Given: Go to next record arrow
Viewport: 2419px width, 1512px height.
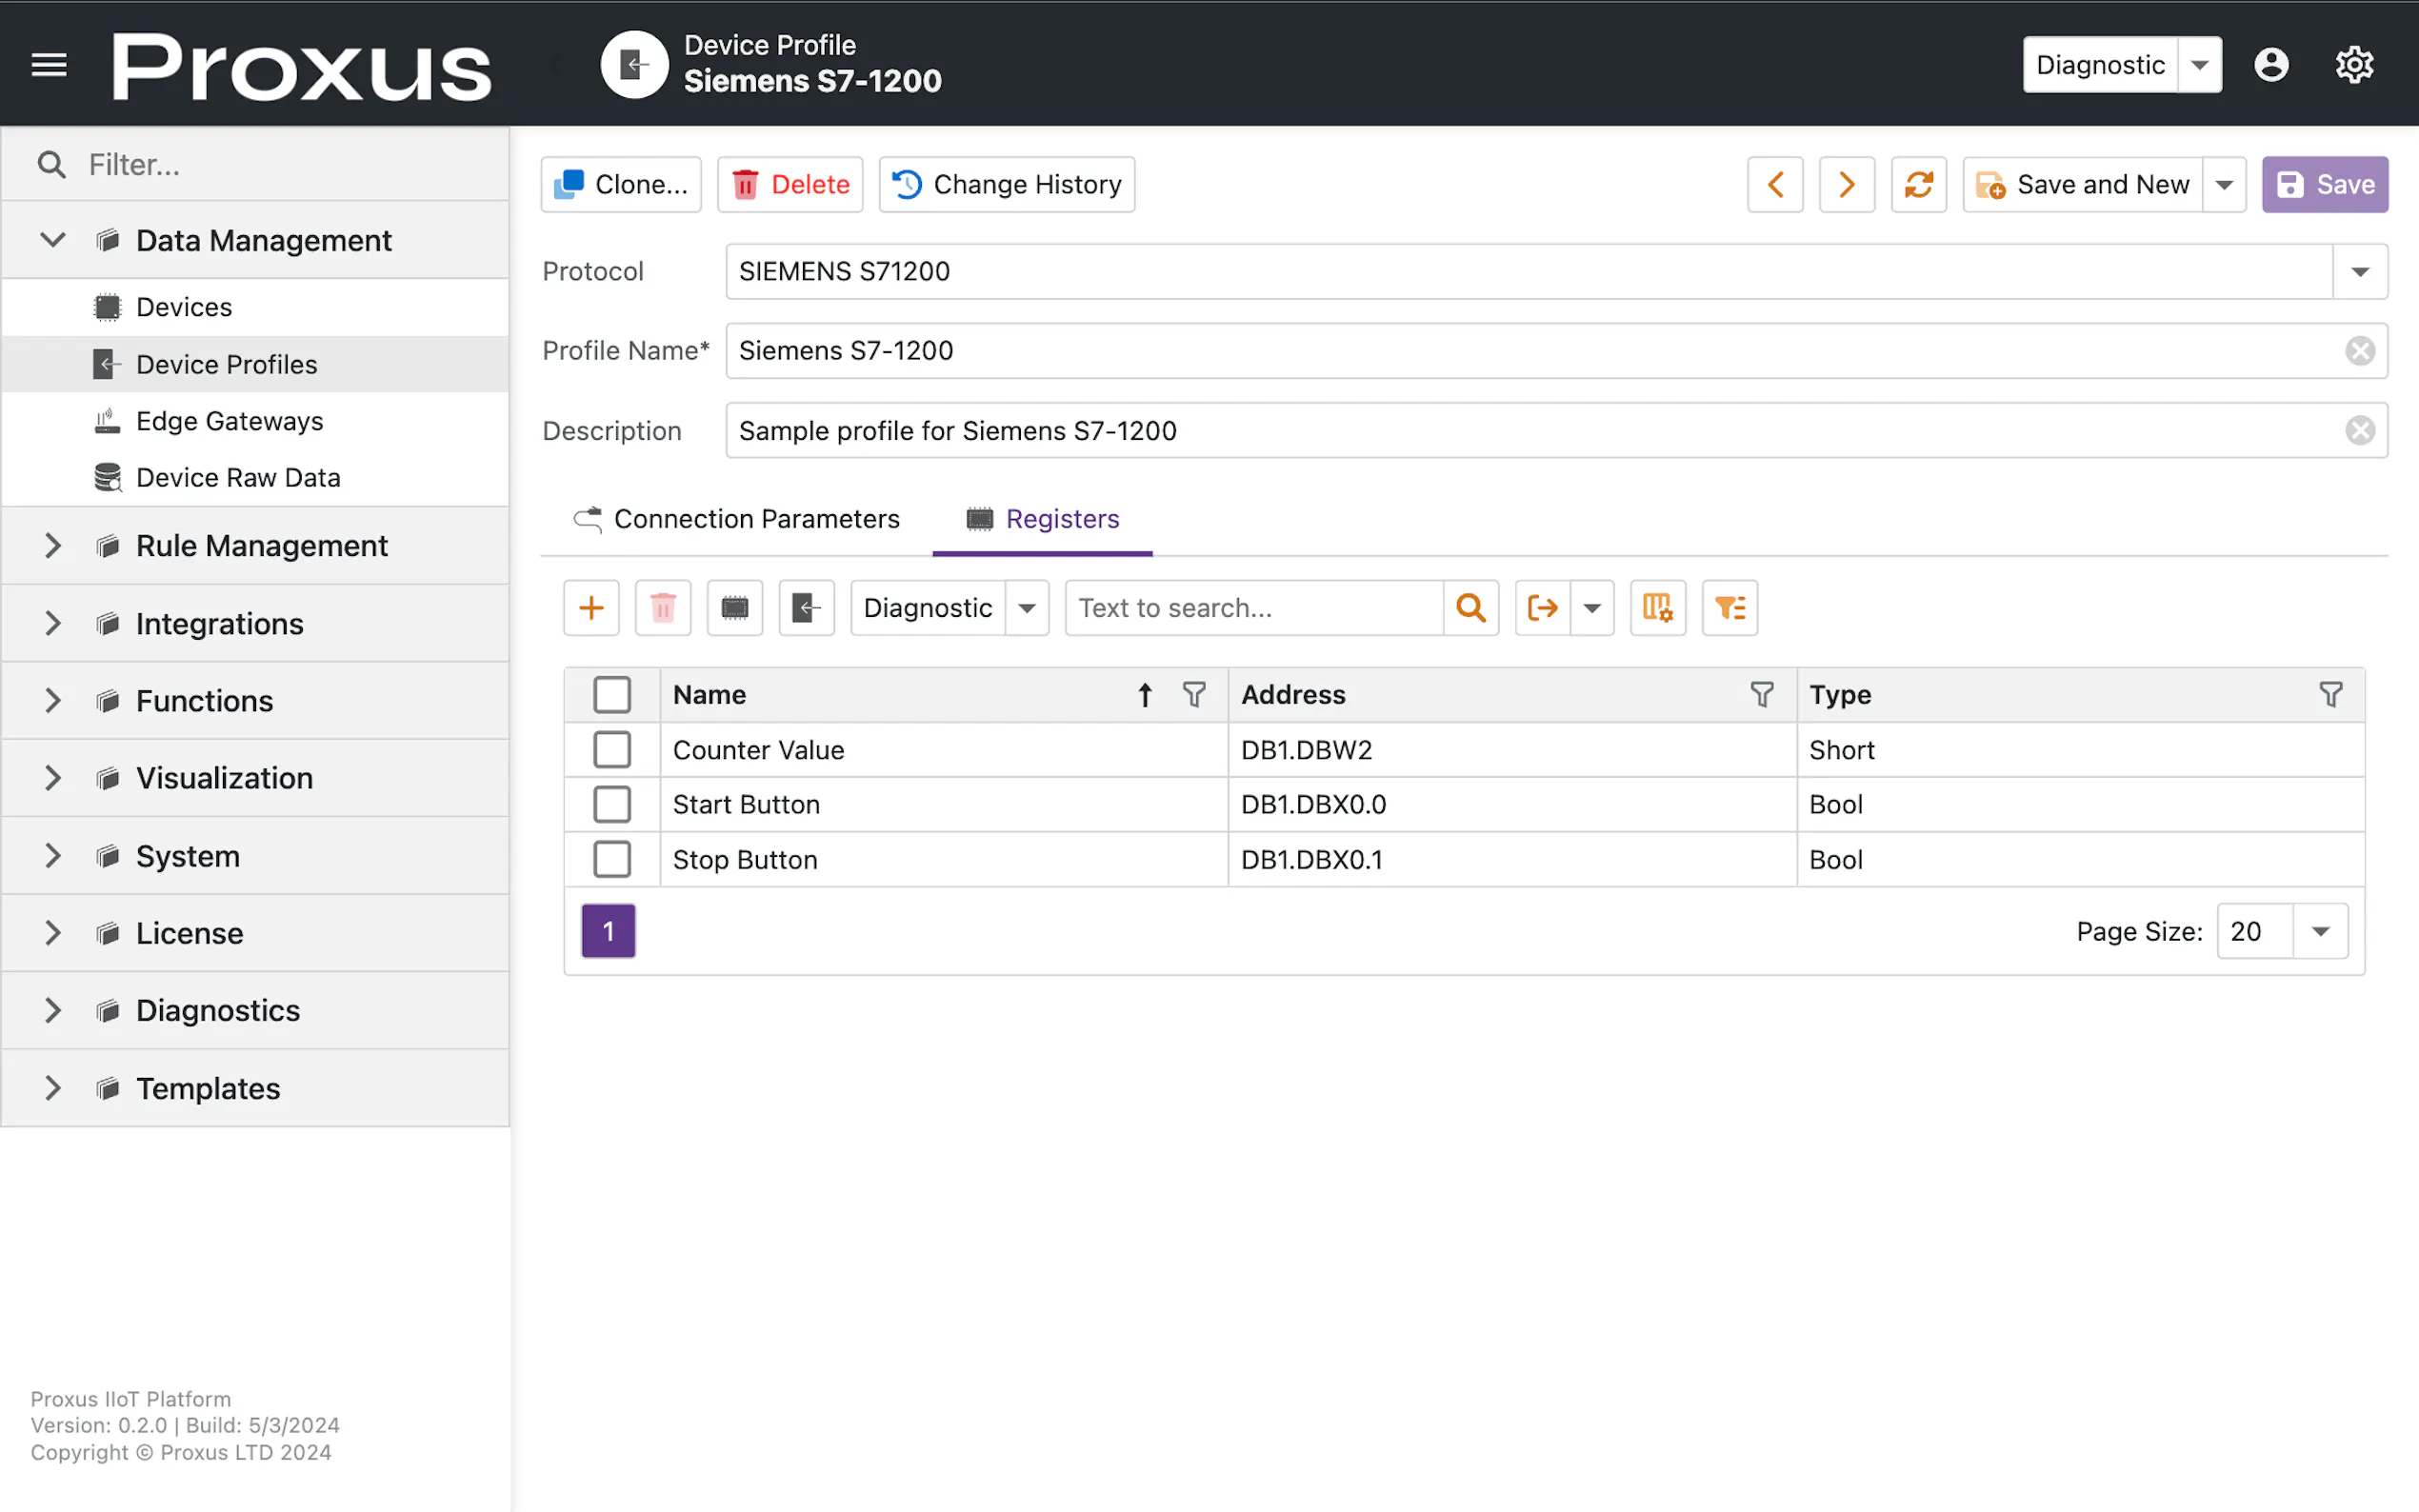Looking at the screenshot, I should click(x=1846, y=184).
